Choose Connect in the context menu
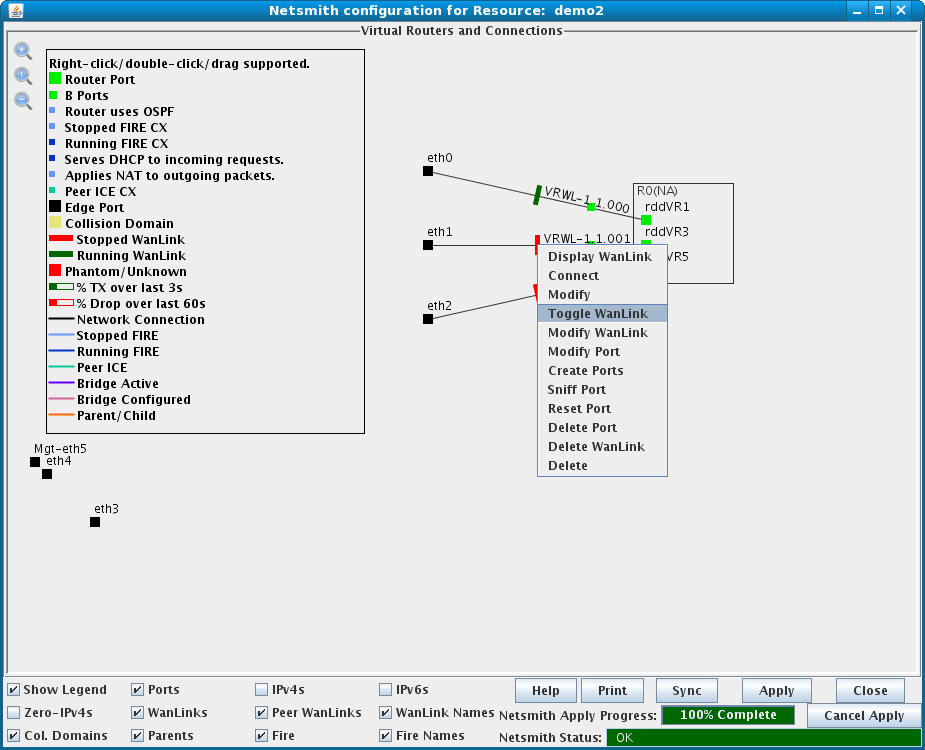This screenshot has width=925, height=750. (x=602, y=276)
